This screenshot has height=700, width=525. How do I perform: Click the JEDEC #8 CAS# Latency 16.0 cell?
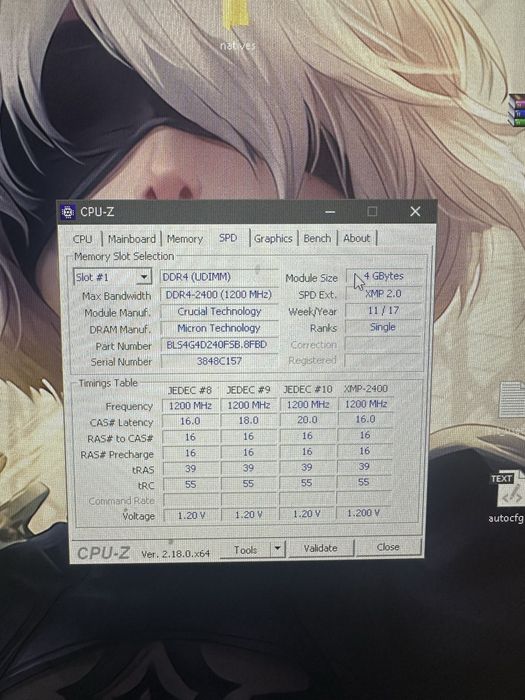point(190,421)
